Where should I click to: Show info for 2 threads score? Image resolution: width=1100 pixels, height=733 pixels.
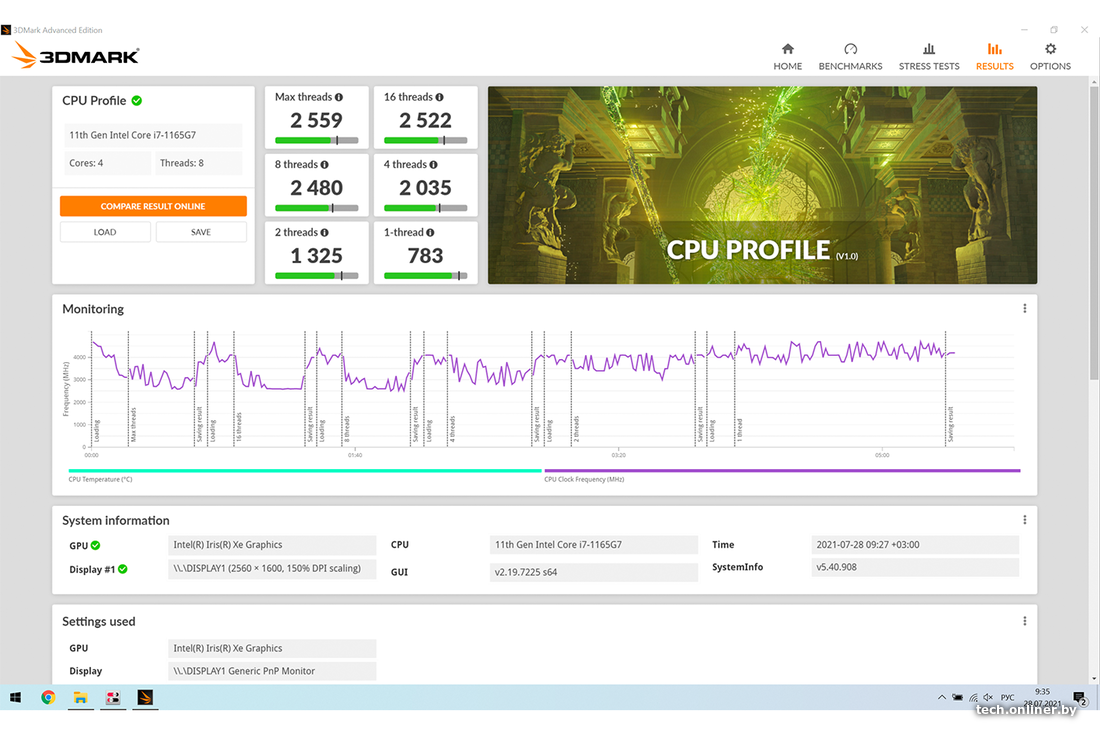pos(324,232)
